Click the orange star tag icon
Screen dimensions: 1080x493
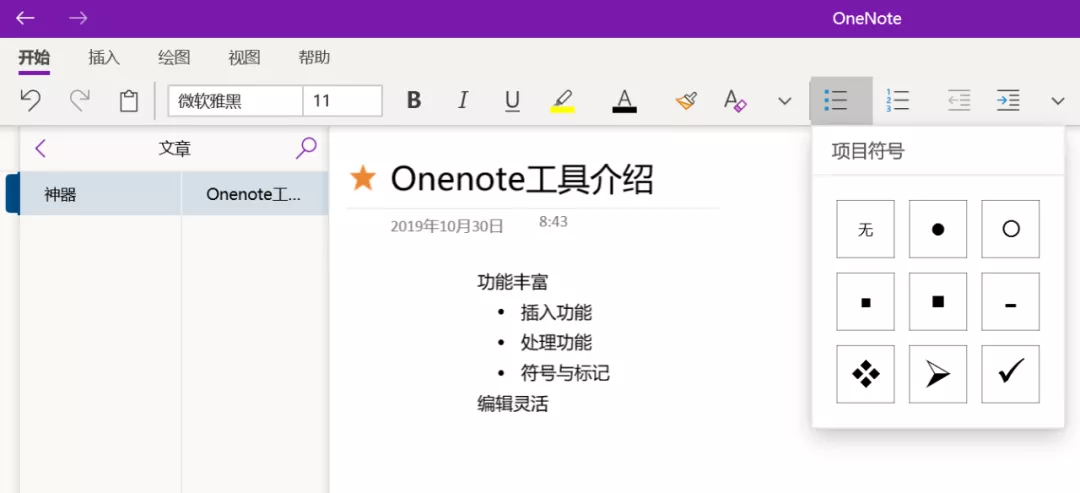point(363,178)
